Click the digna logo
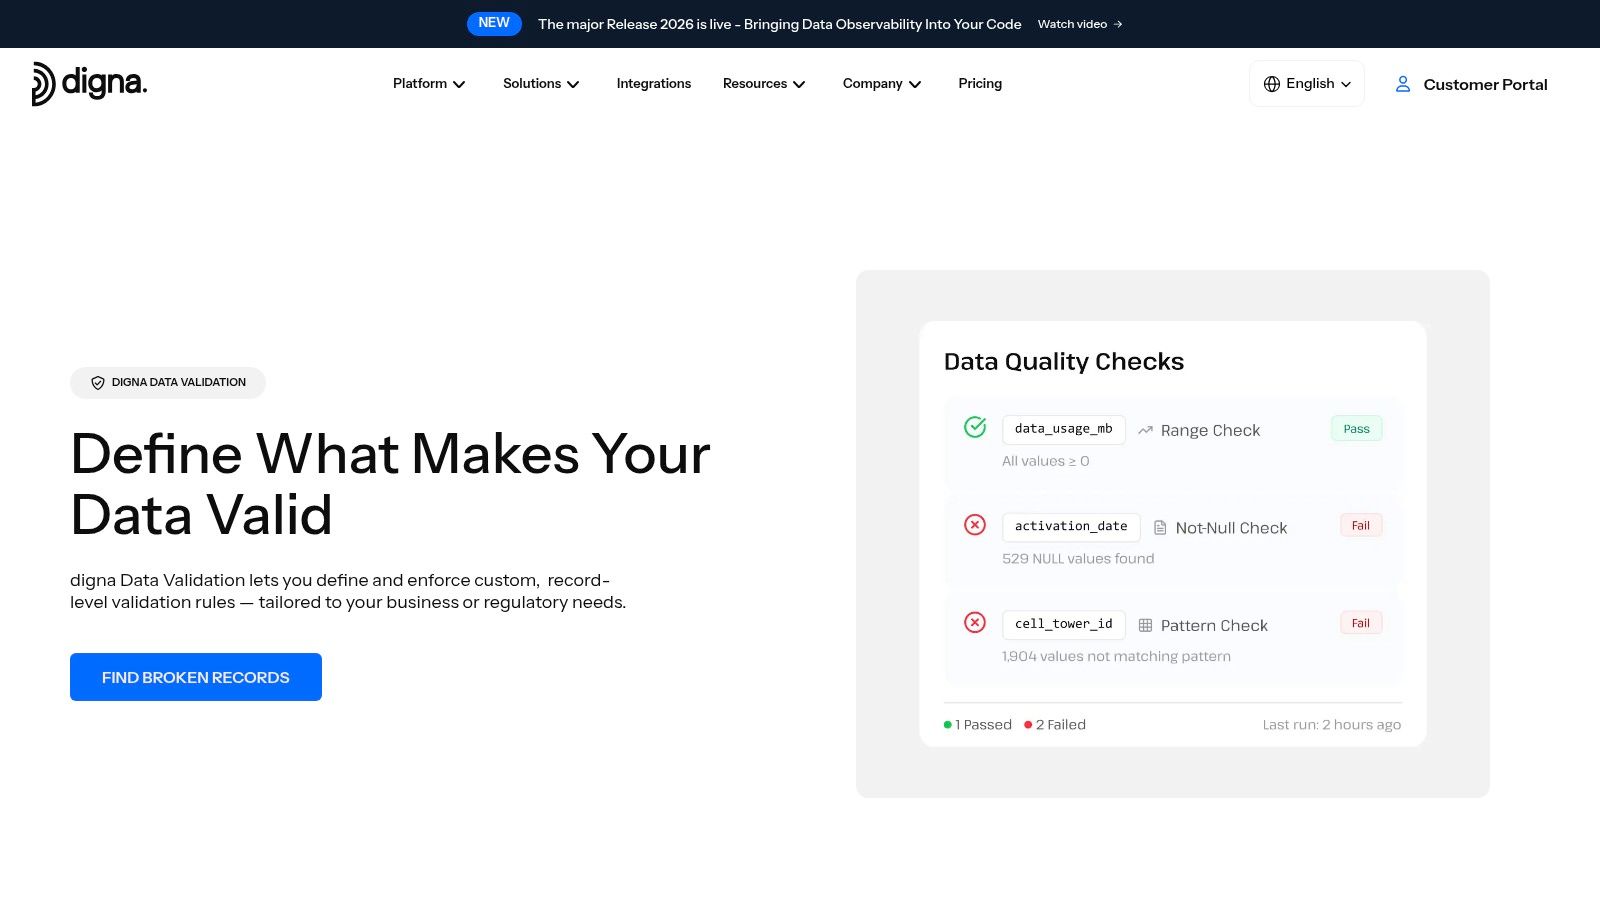This screenshot has height=900, width=1600. tap(89, 84)
